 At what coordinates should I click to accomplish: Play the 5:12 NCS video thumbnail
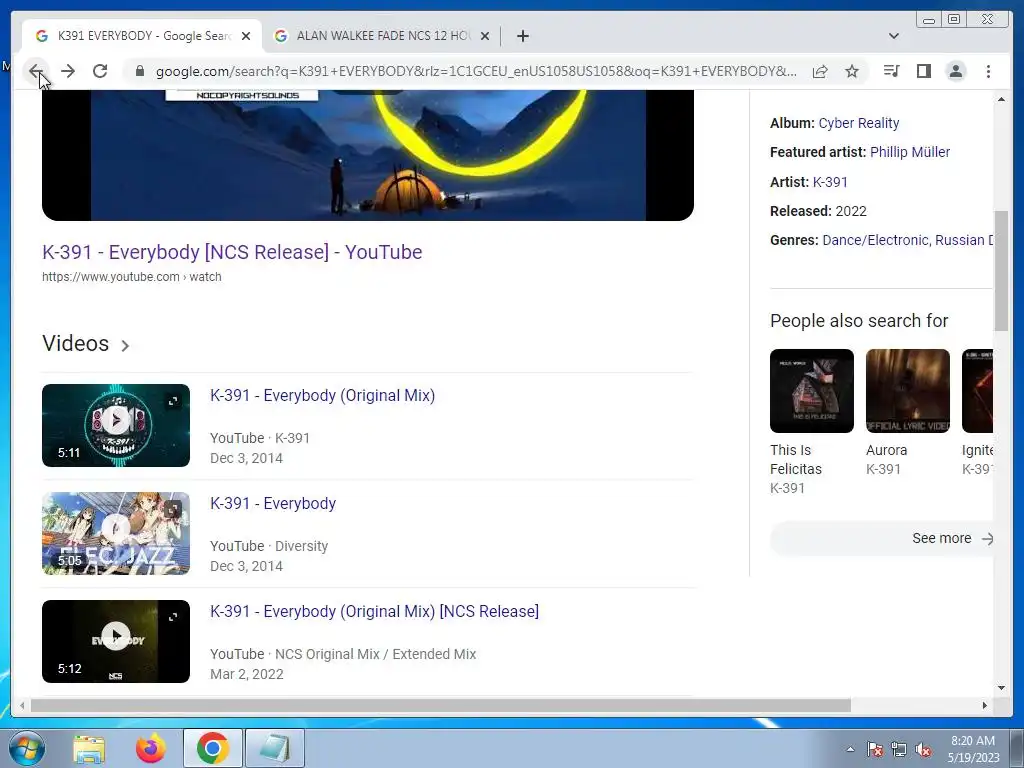[x=116, y=641]
